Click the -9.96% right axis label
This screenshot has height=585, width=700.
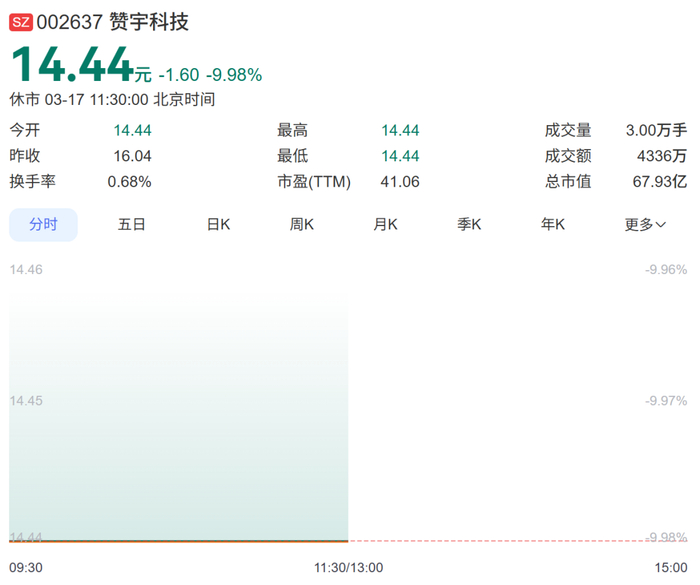tap(666, 270)
